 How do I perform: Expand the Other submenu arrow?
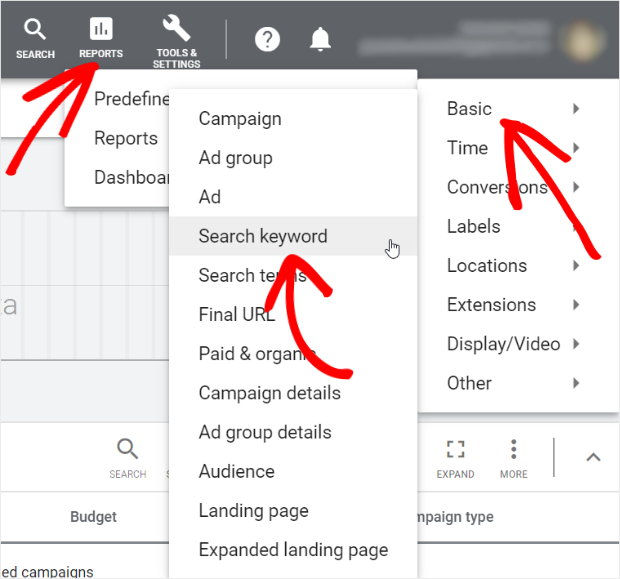point(576,383)
